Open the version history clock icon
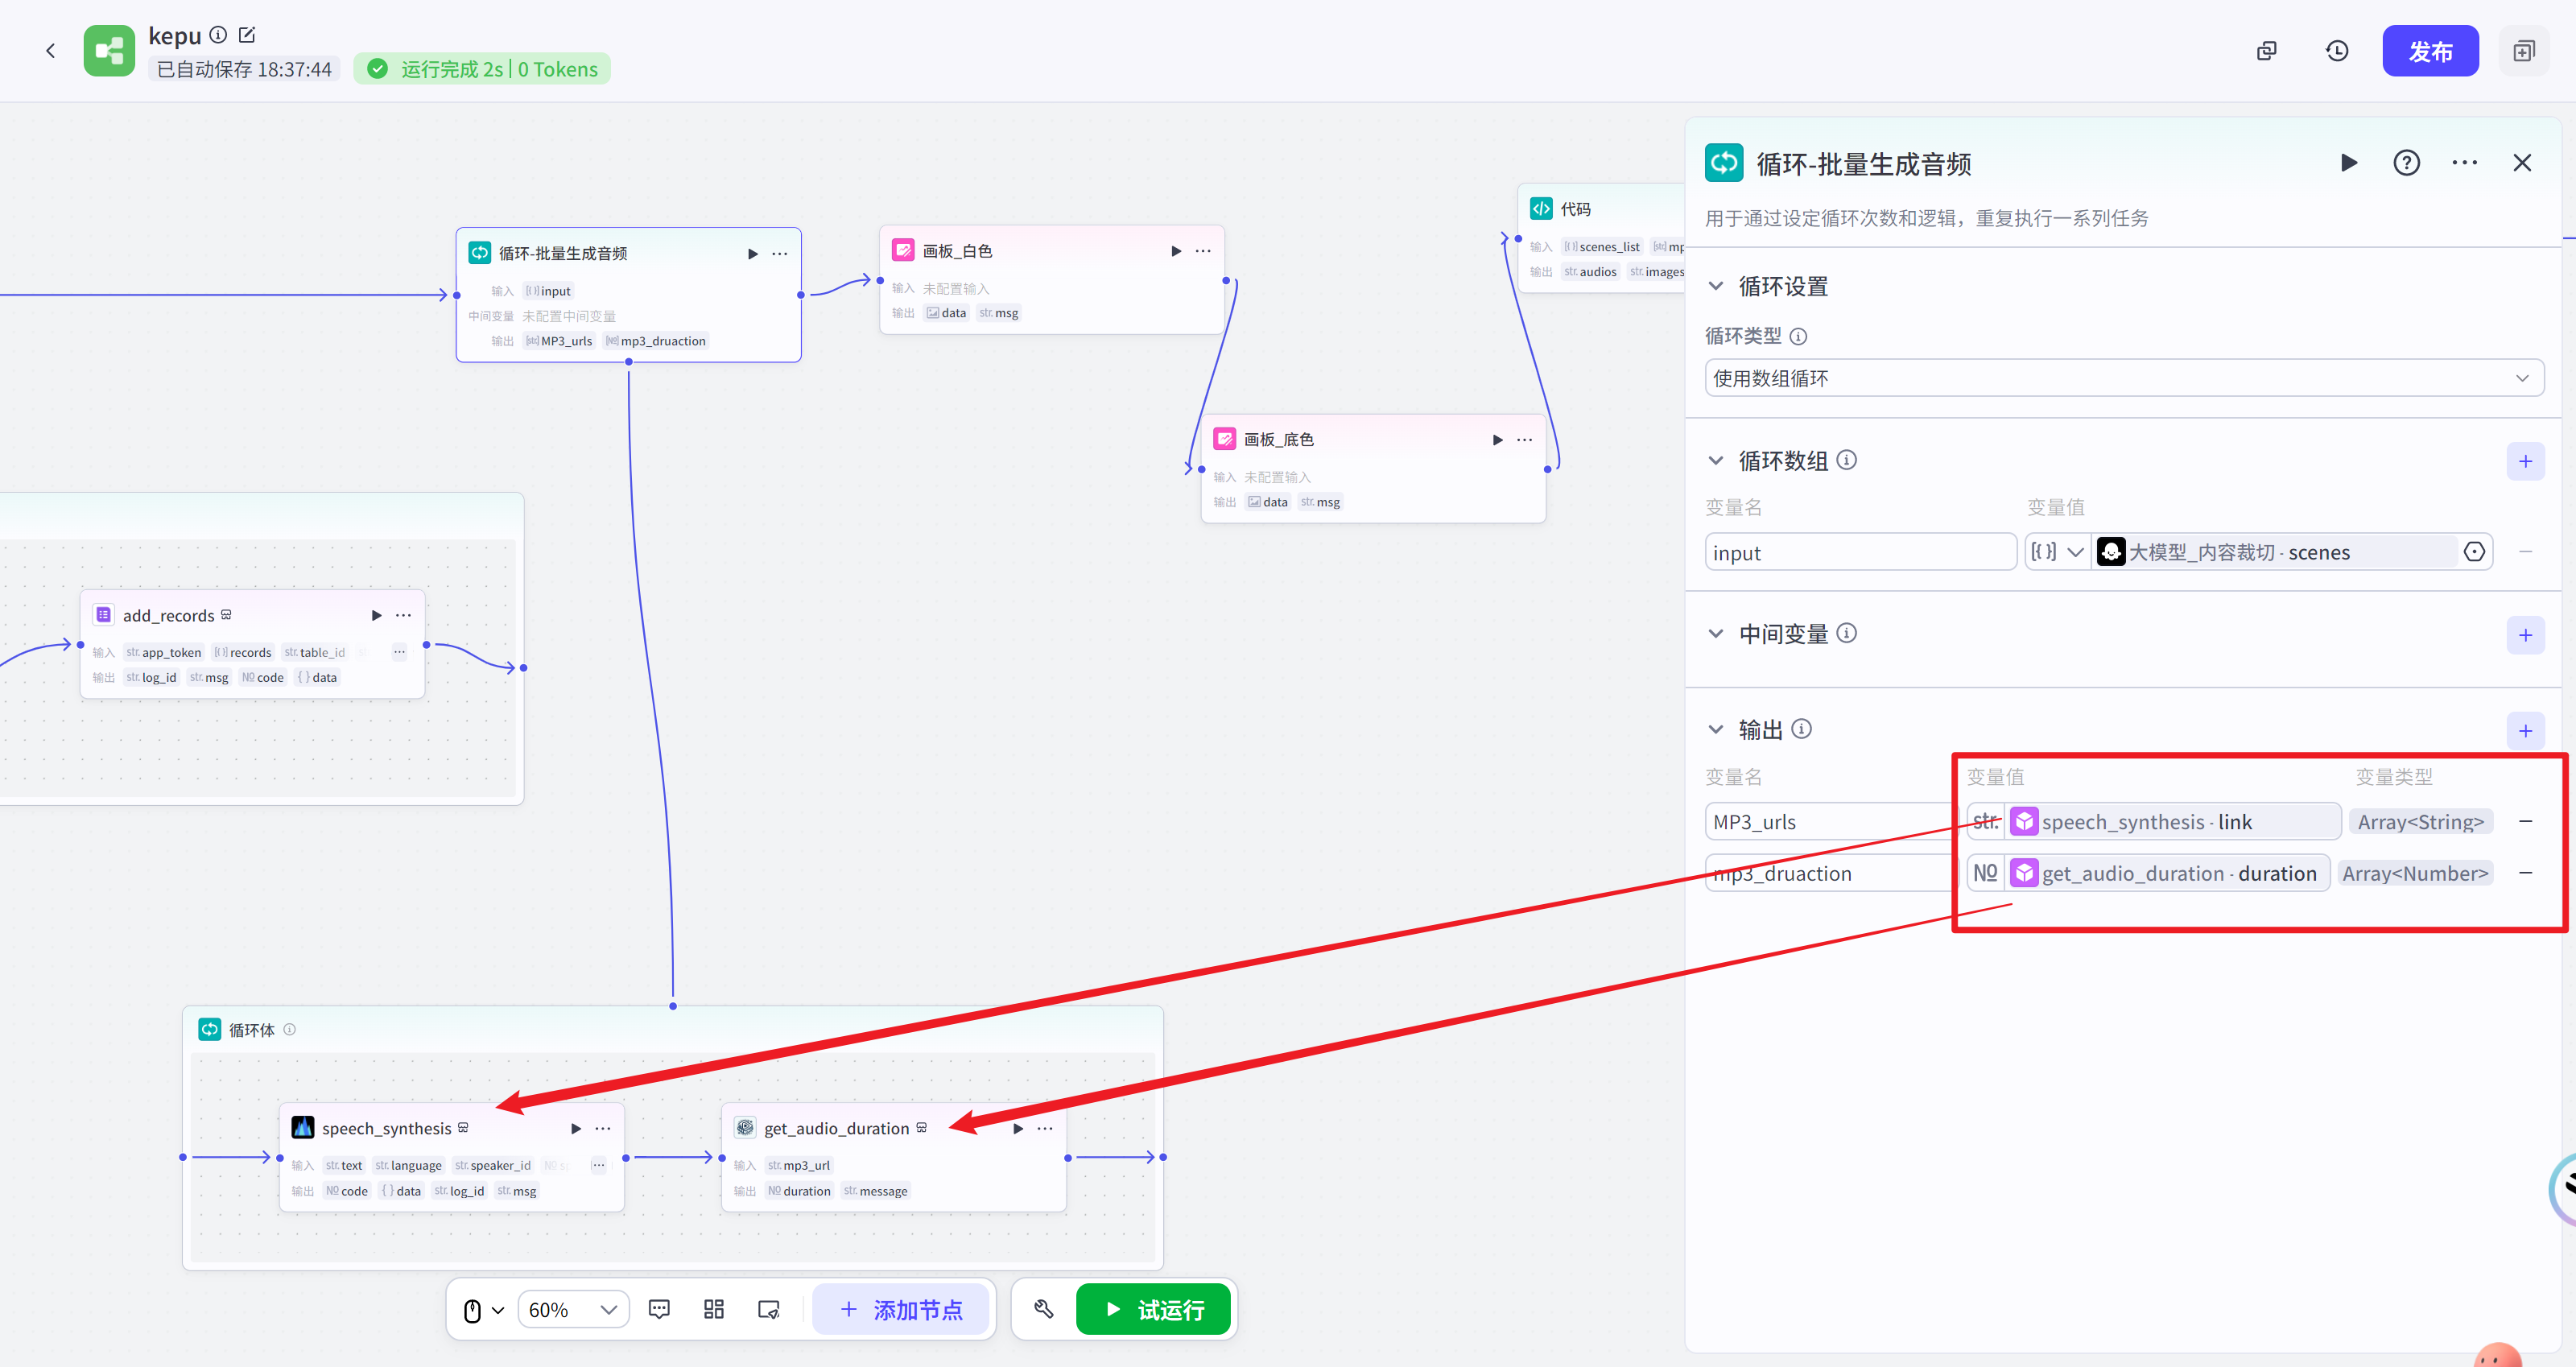 (2337, 51)
